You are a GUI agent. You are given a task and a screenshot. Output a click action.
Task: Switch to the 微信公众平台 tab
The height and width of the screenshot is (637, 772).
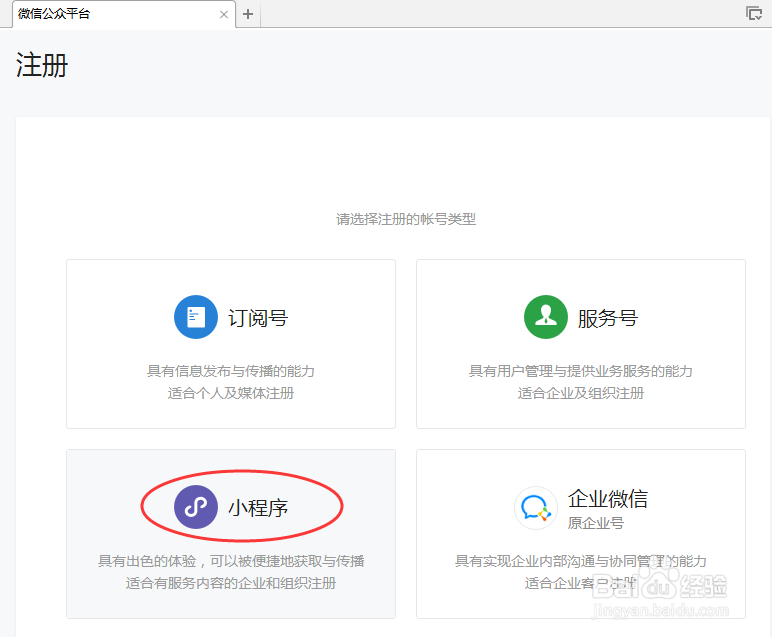[x=123, y=14]
